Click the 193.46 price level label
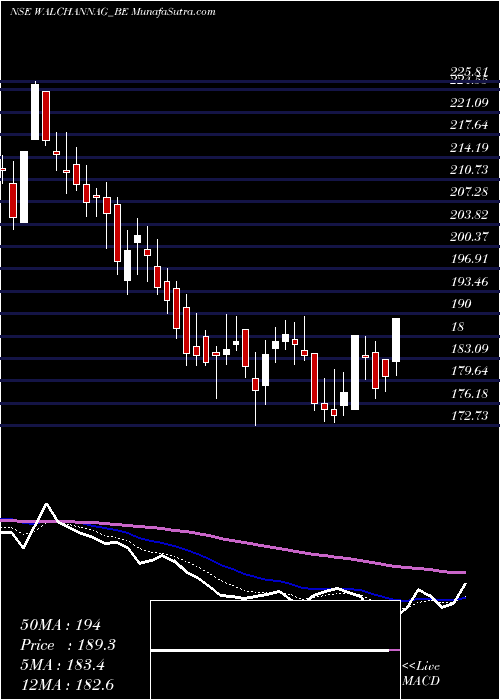Image resolution: width=500 pixels, height=700 pixels. pyautogui.click(x=469, y=282)
